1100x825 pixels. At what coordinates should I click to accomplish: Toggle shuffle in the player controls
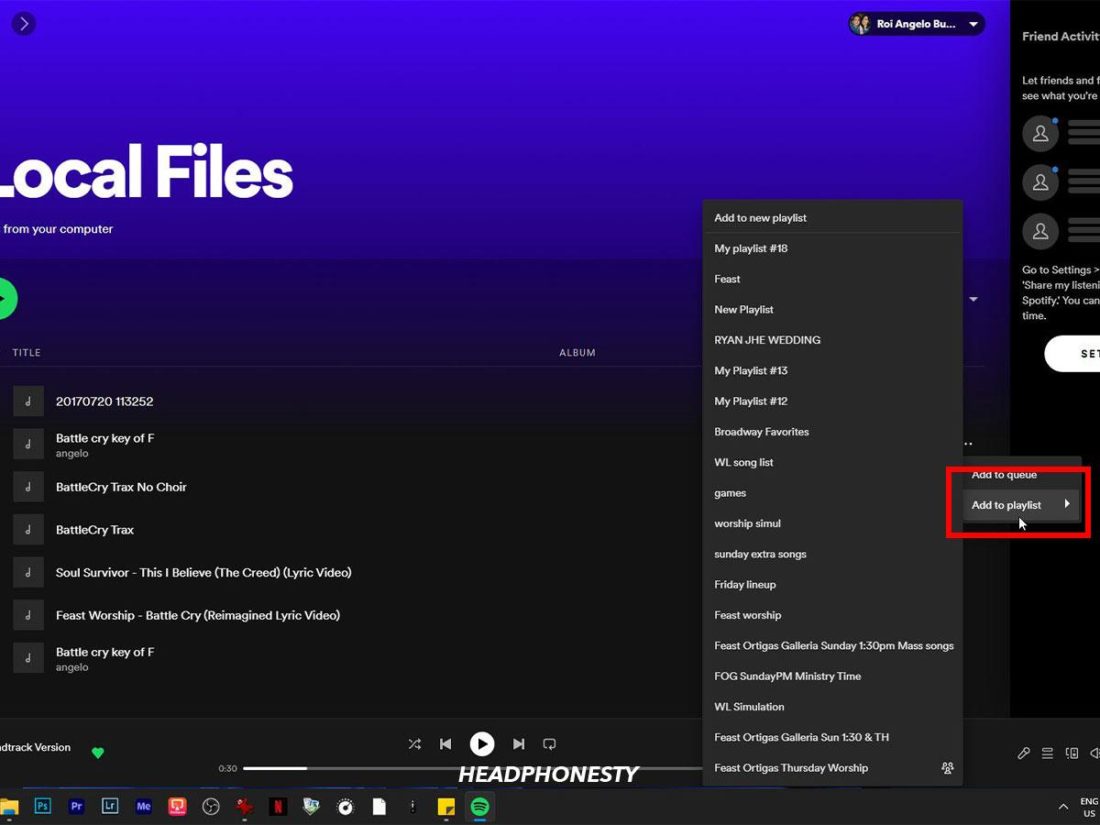coord(415,744)
